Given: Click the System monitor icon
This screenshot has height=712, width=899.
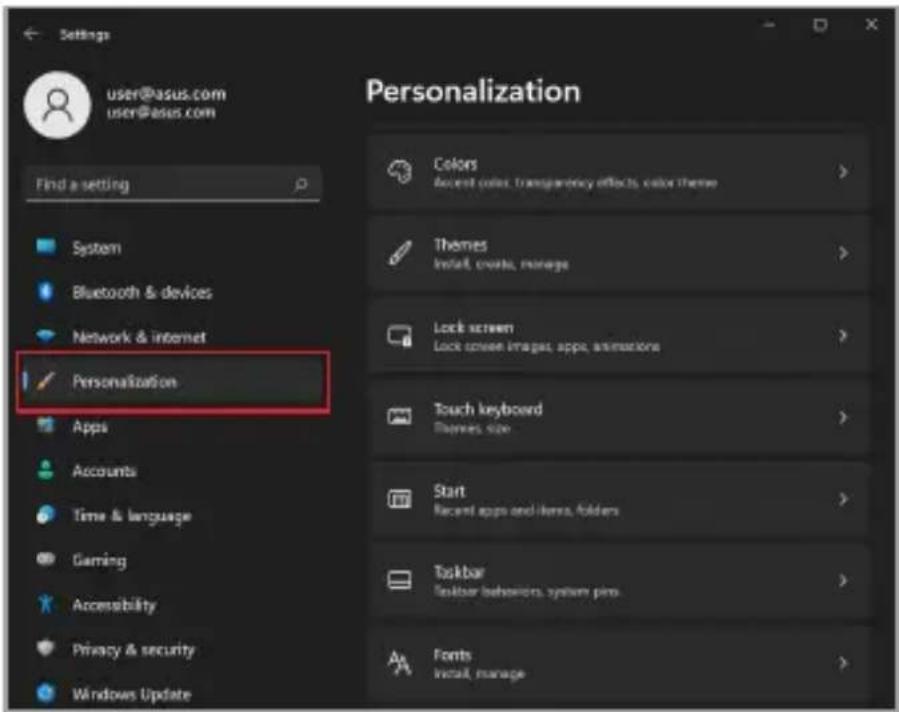Looking at the screenshot, I should [46, 247].
